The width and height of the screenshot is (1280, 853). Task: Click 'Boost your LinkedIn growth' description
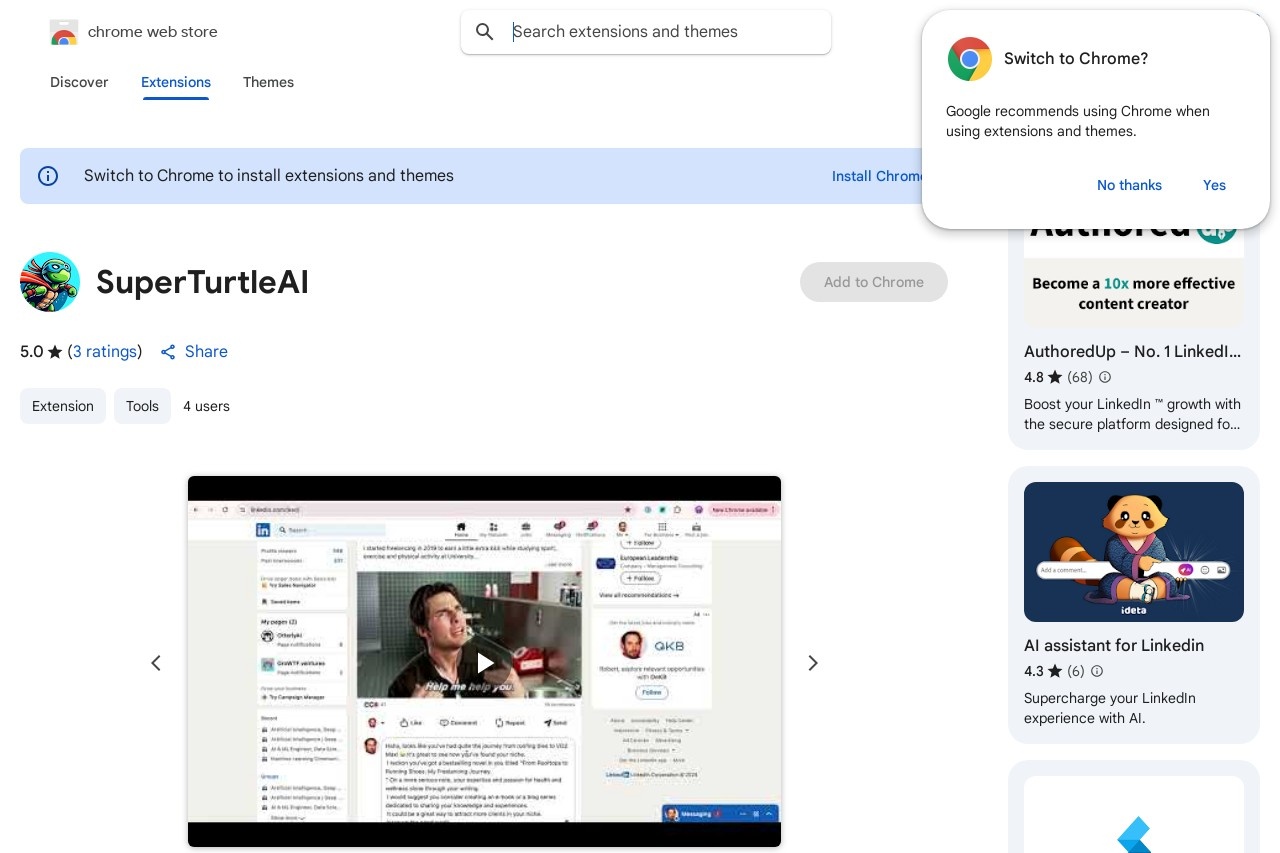[1133, 414]
